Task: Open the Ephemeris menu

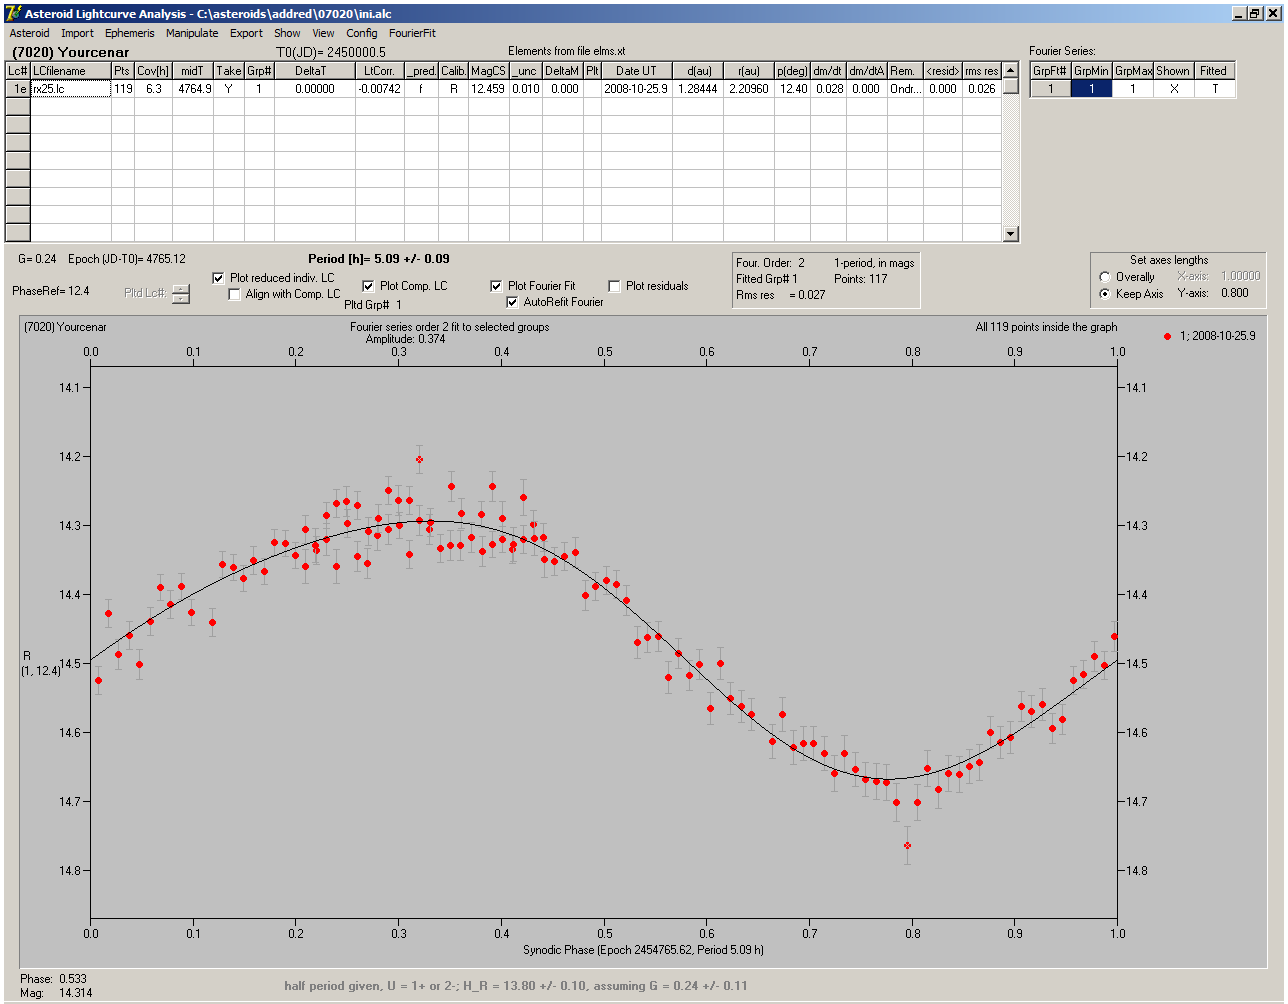Action: pyautogui.click(x=130, y=33)
